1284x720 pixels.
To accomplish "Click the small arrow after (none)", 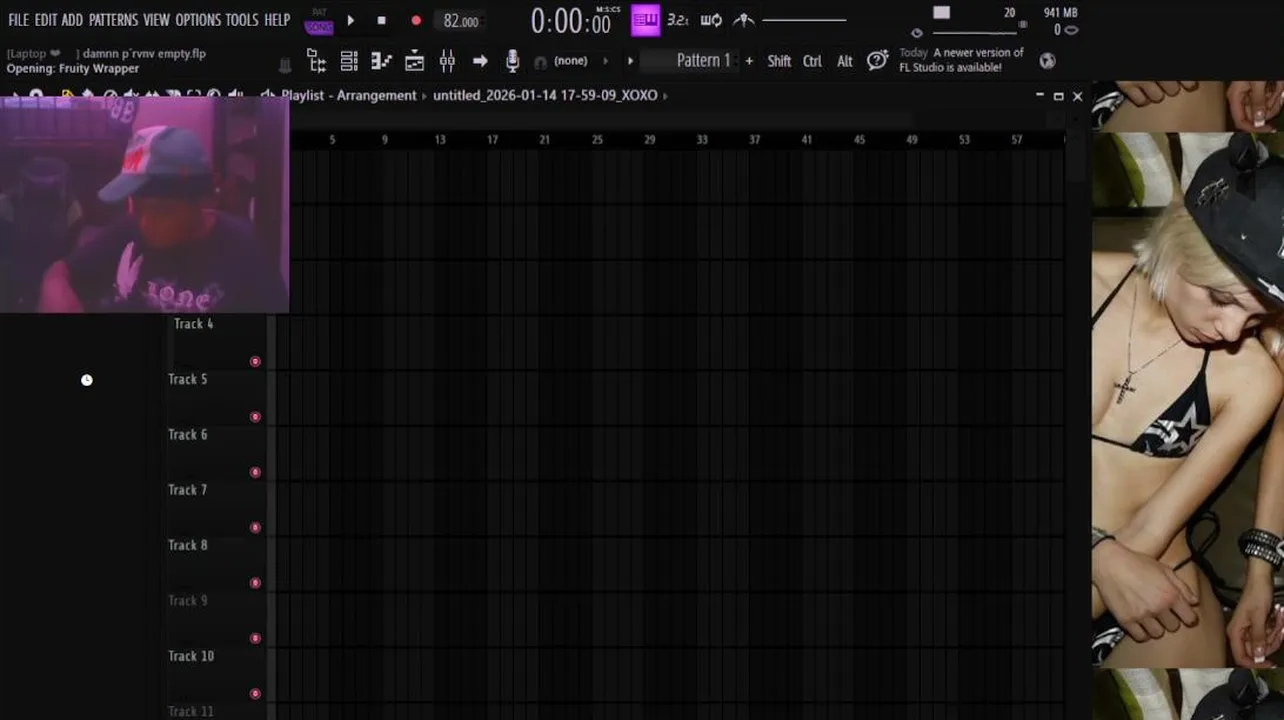I will [605, 61].
